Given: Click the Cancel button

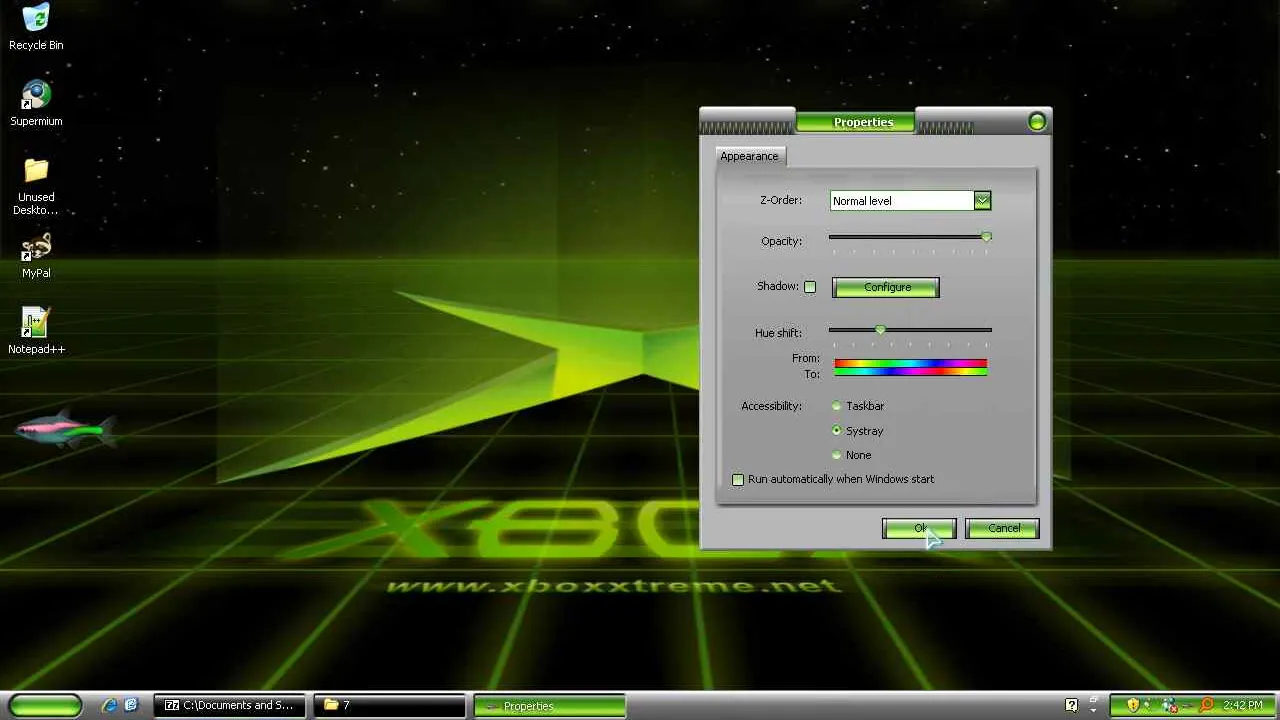Looking at the screenshot, I should pos(1003,528).
